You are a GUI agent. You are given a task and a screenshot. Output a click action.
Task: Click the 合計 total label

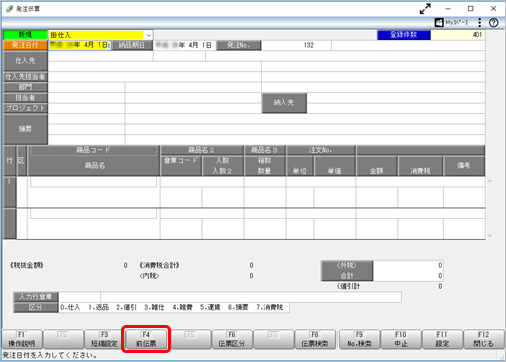[347, 276]
